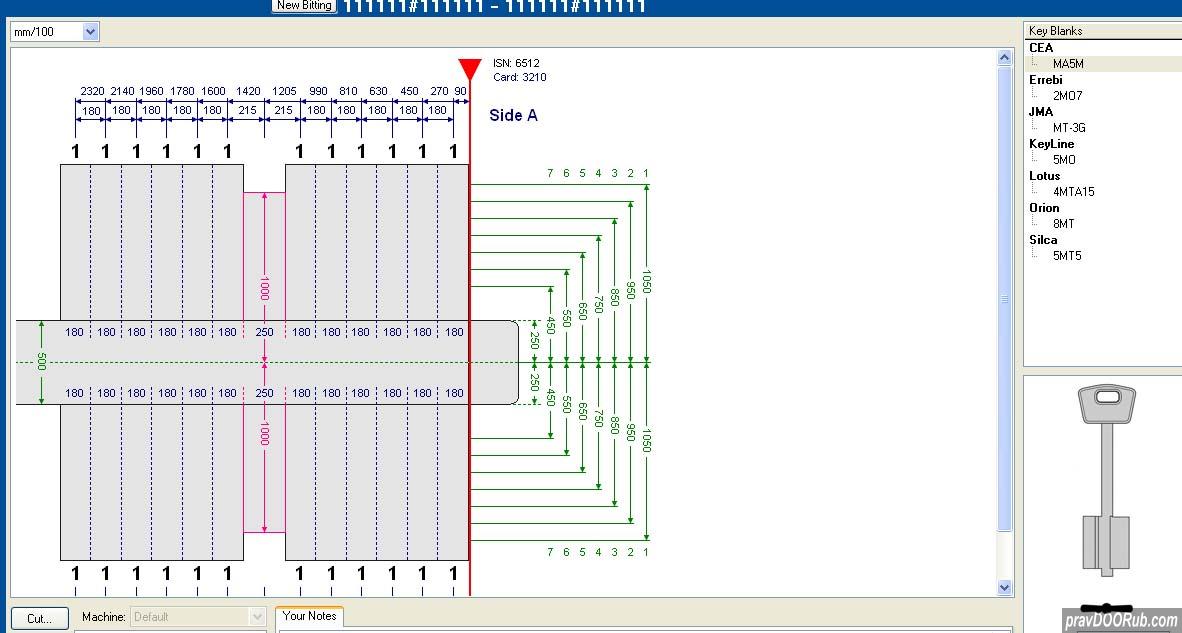1182x633 pixels.
Task: Select the 8MT Orion key blank
Action: [1063, 224]
